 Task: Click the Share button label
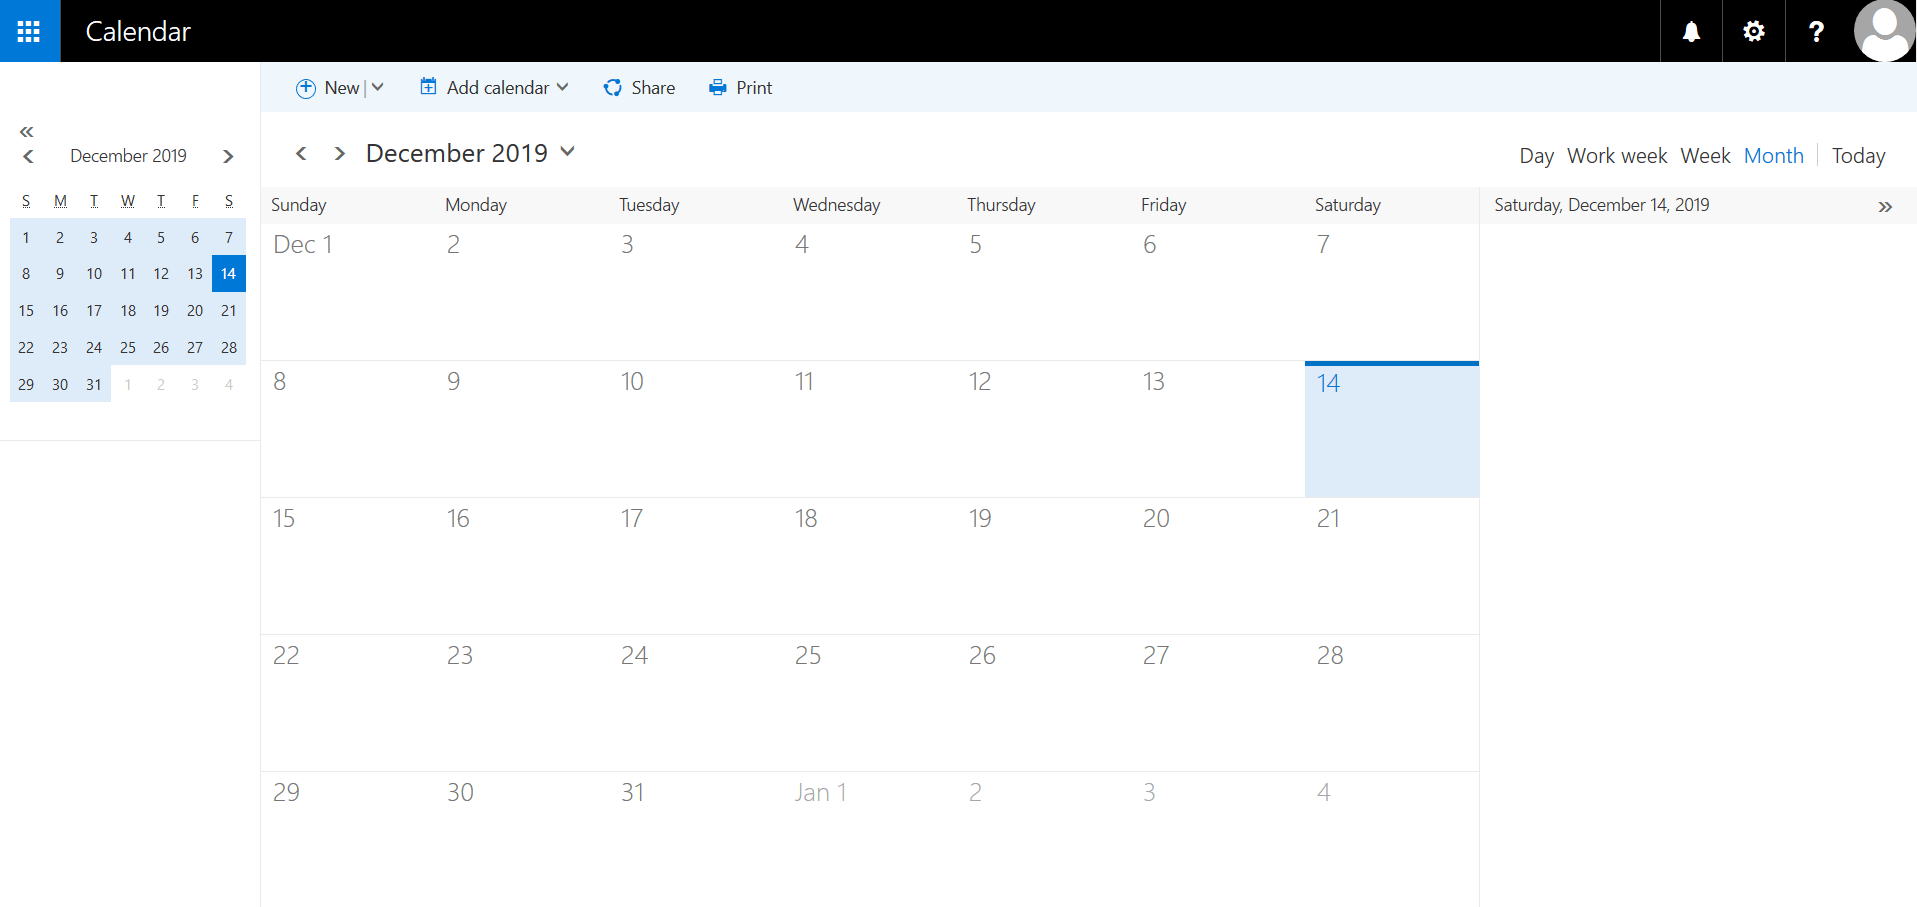653,88
